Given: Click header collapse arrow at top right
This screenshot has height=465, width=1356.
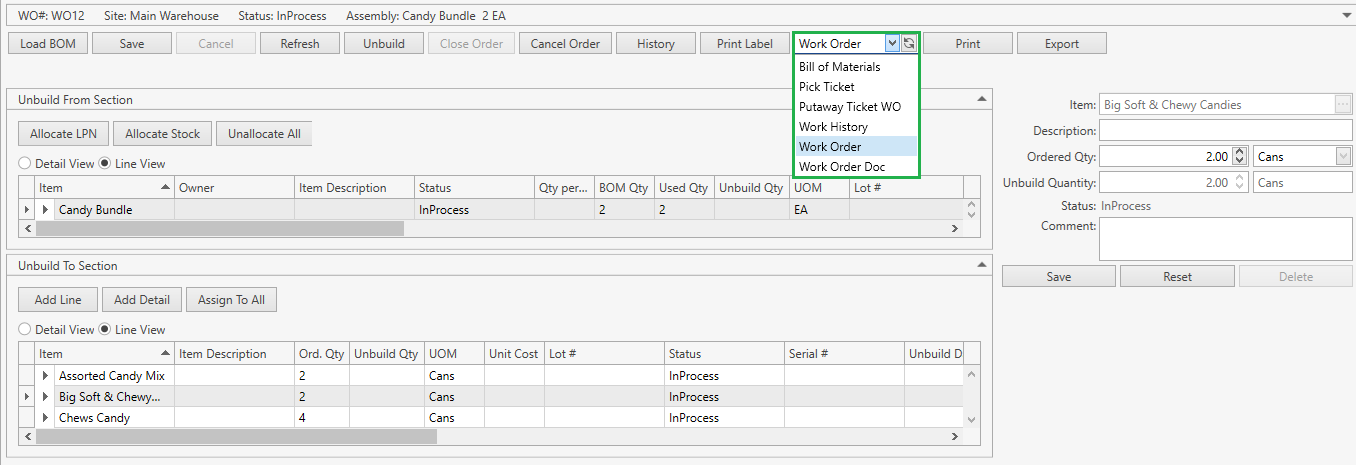Looking at the screenshot, I should tap(1346, 16).
